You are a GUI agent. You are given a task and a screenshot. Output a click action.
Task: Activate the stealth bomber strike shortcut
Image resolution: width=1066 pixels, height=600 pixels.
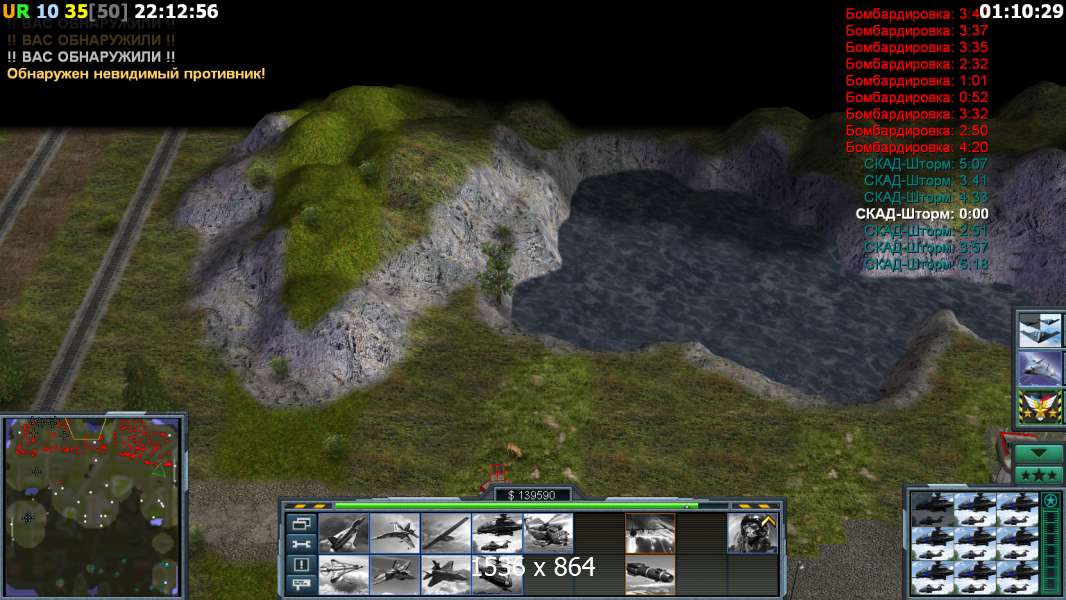[x=1039, y=330]
